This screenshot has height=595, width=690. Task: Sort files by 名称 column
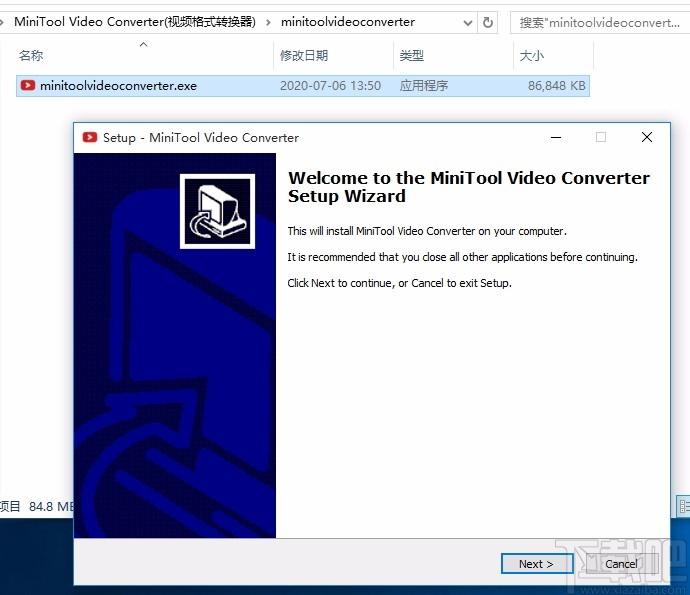point(31,55)
